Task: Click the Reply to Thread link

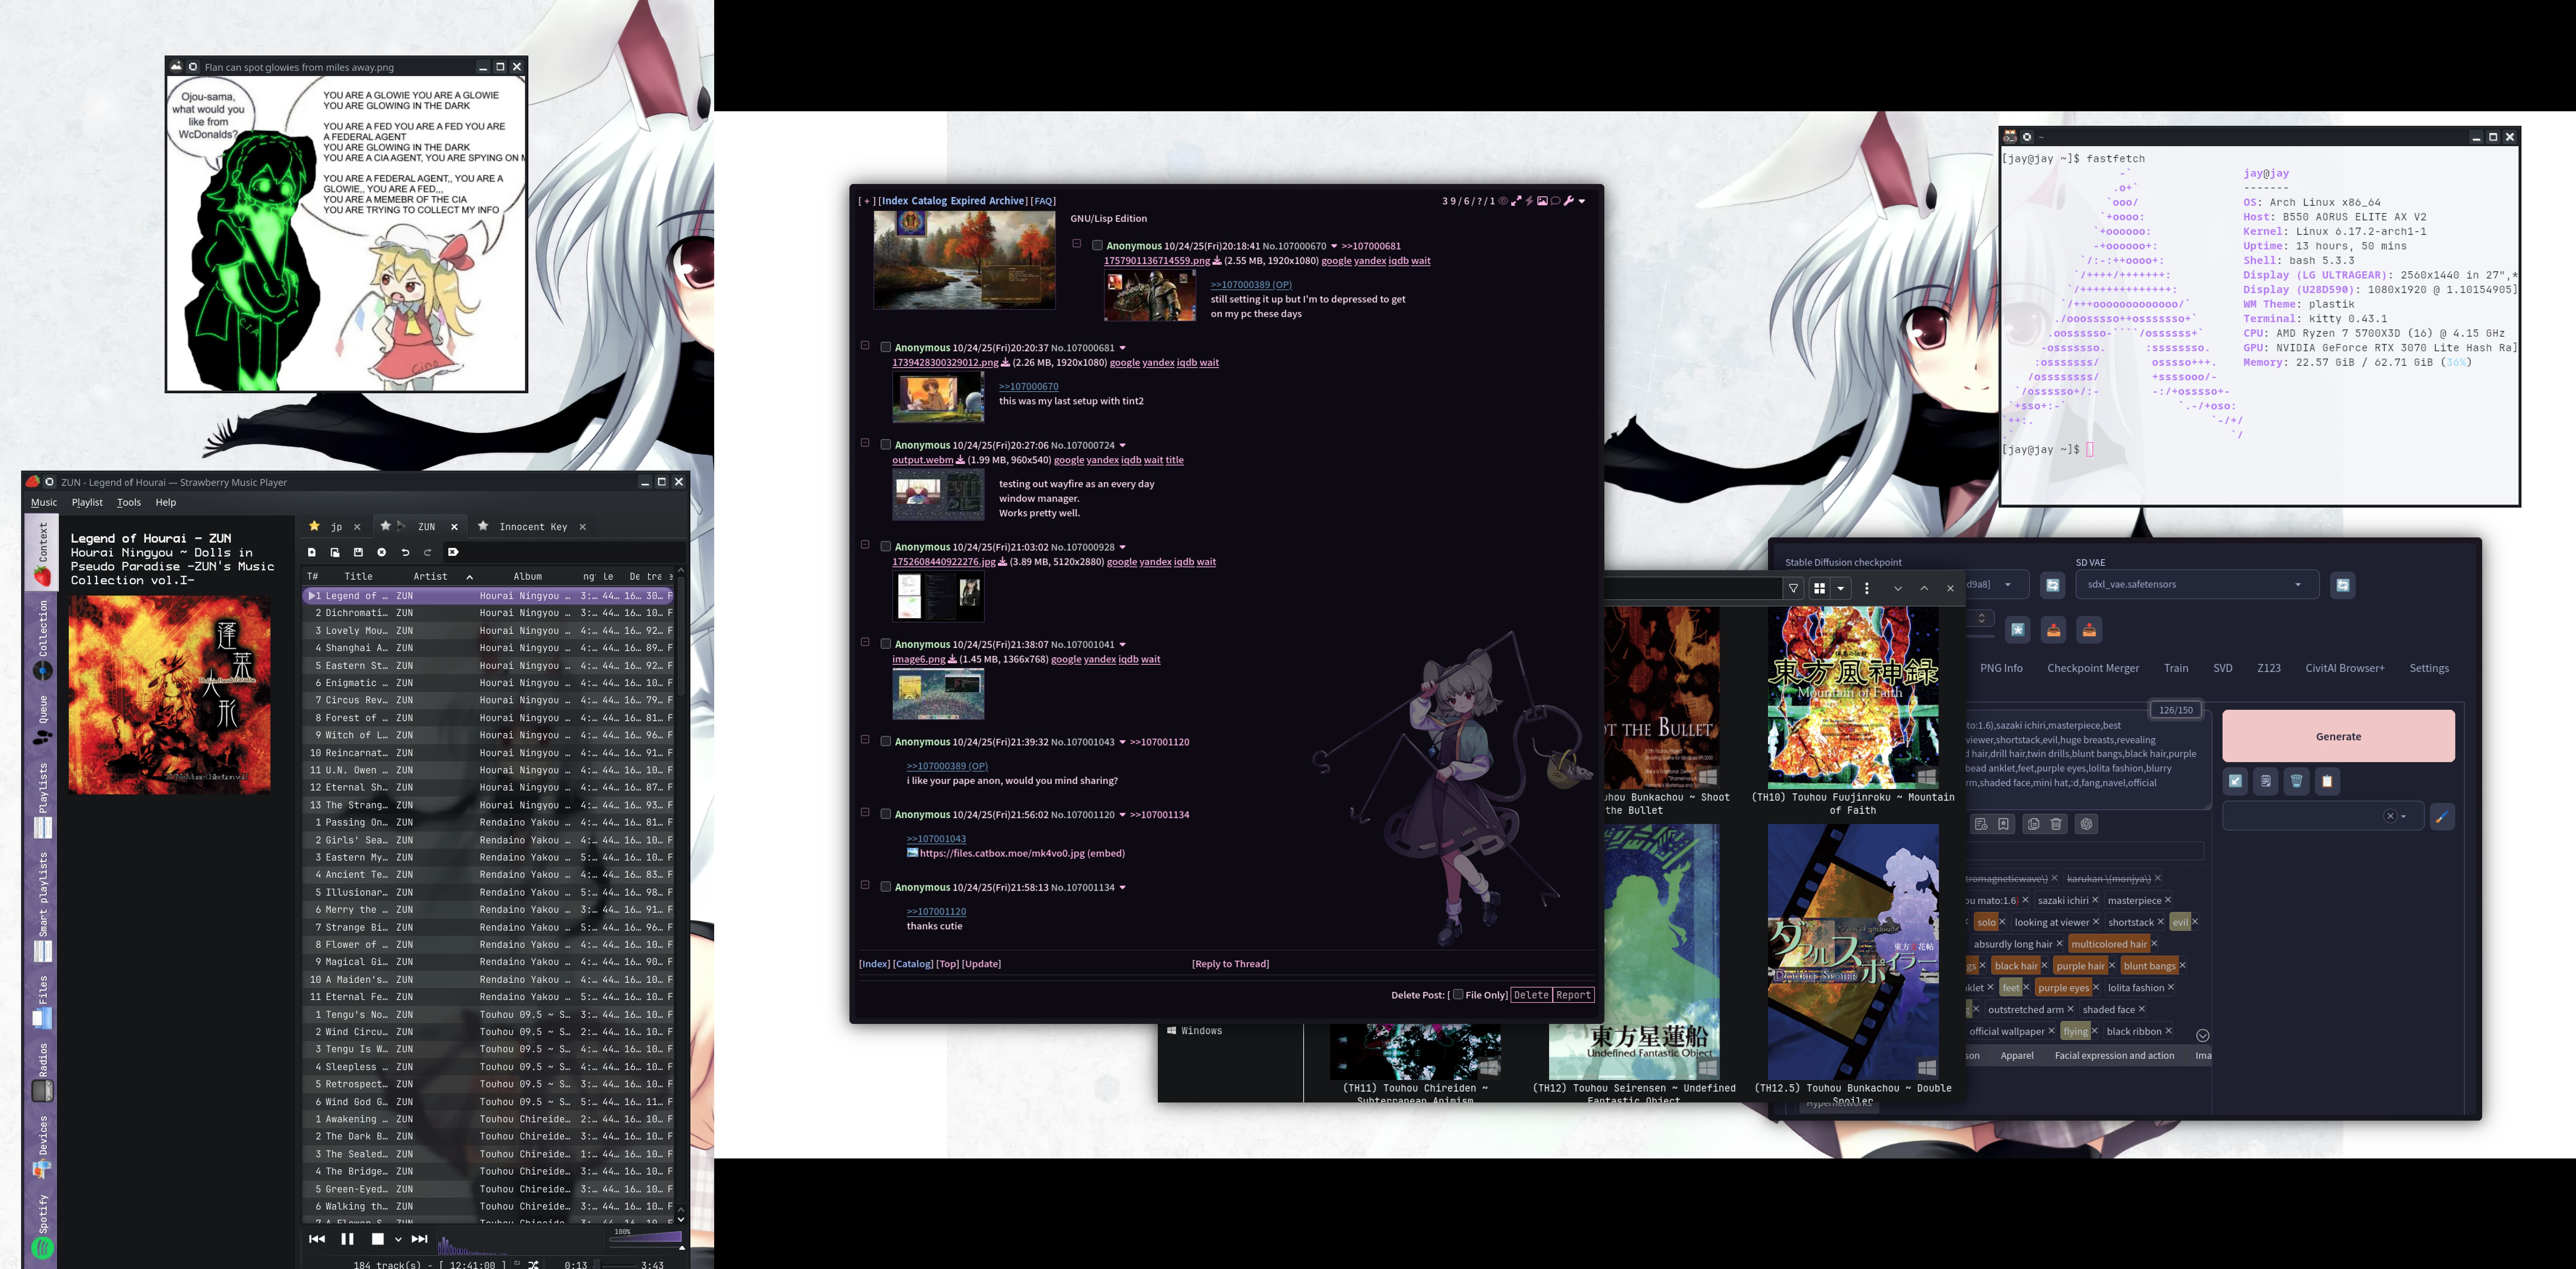Action: click(x=1230, y=964)
